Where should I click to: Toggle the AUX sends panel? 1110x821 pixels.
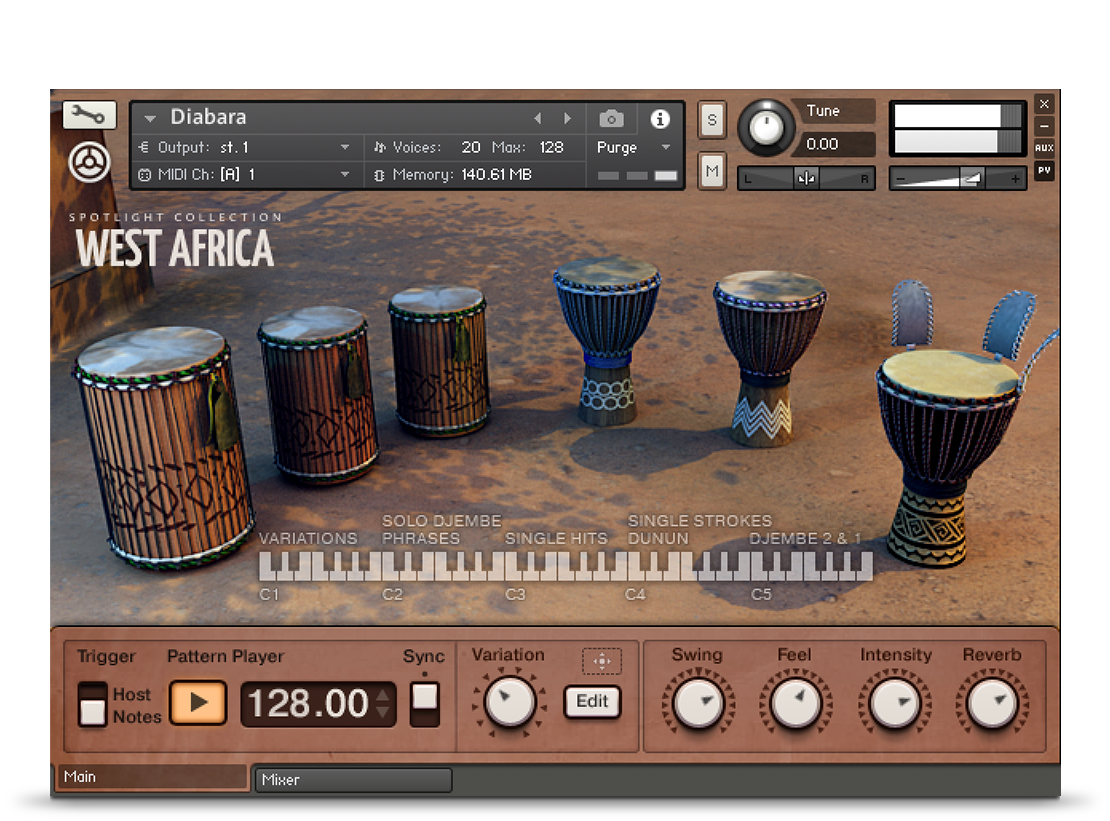click(x=1044, y=148)
